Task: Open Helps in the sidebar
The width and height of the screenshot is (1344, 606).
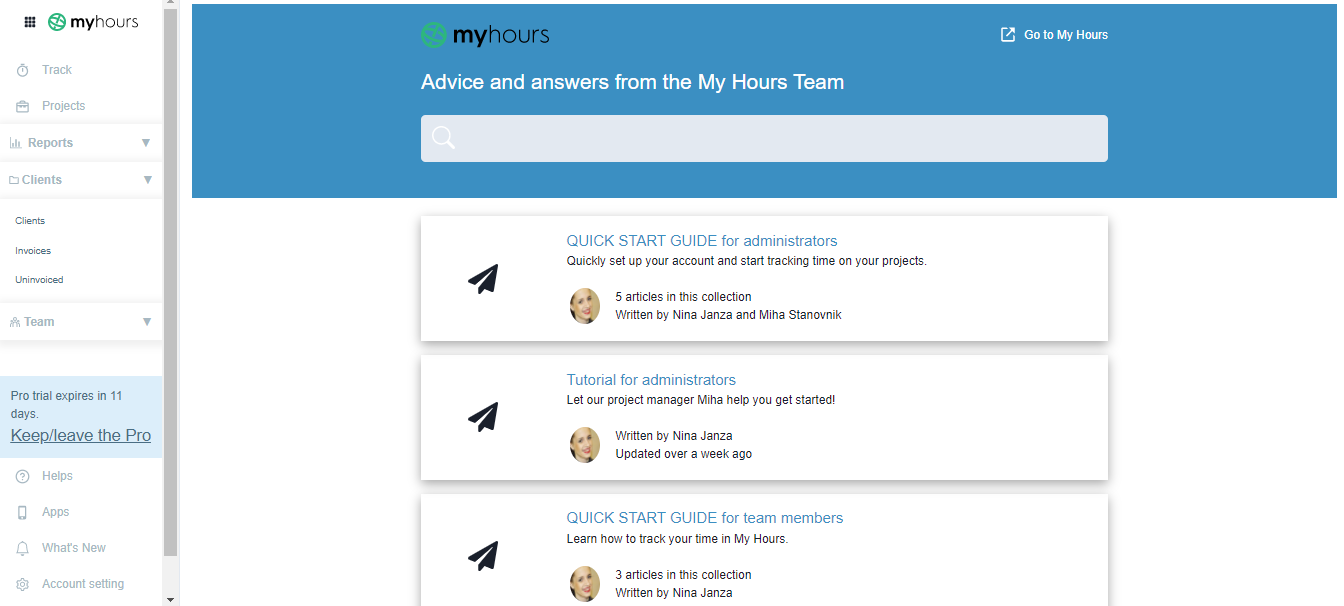Action: click(x=57, y=476)
